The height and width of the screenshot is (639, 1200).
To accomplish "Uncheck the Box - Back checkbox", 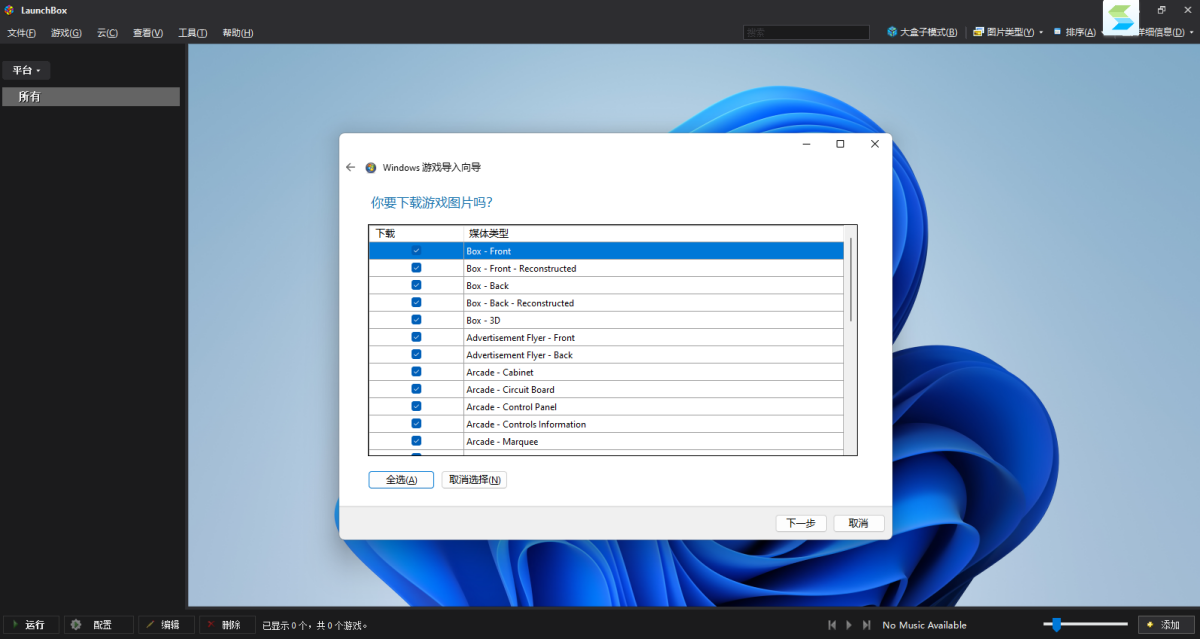I will click(416, 285).
